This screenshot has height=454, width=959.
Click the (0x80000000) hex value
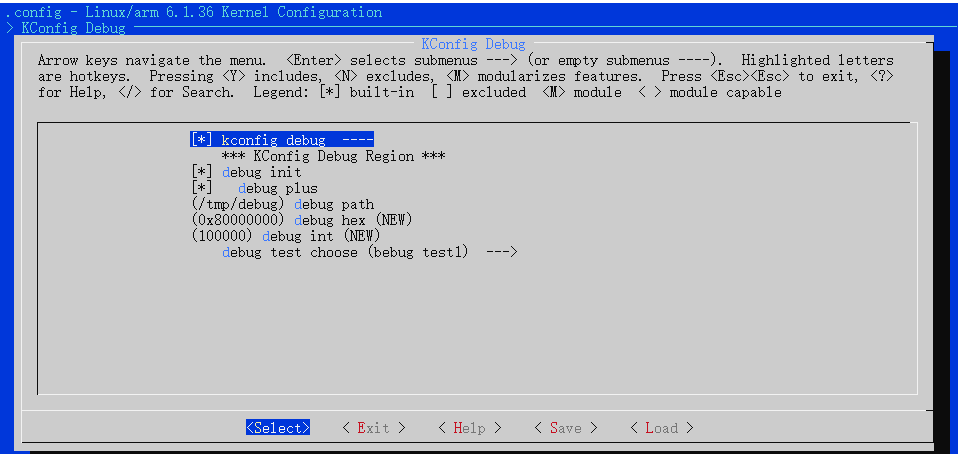(x=238, y=220)
